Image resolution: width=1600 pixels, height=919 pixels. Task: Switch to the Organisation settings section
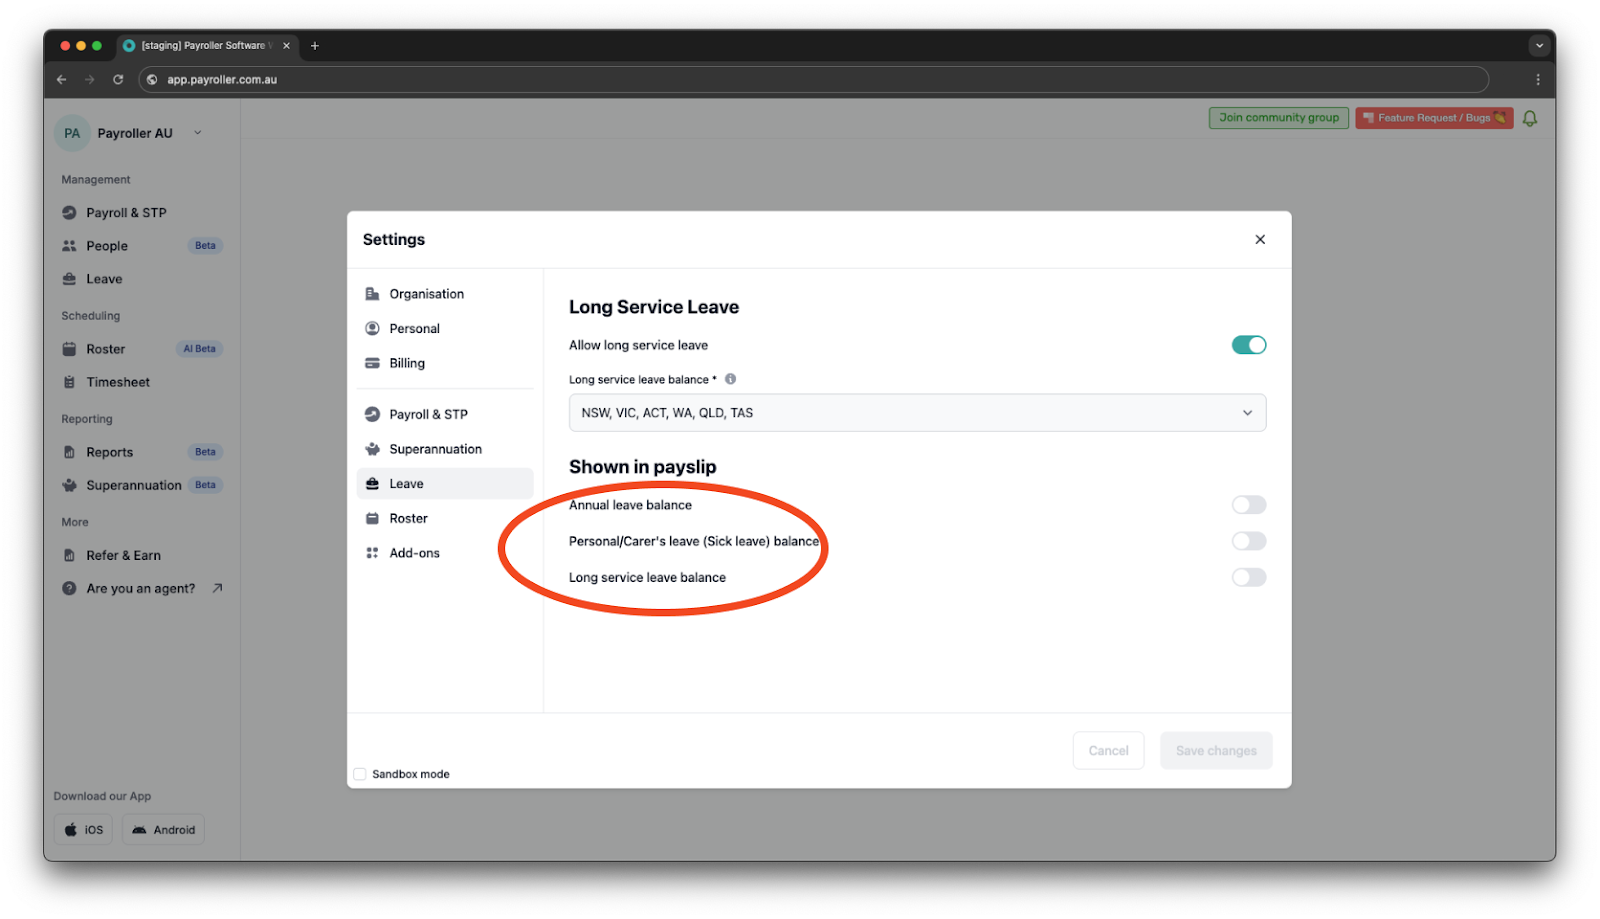pos(426,293)
